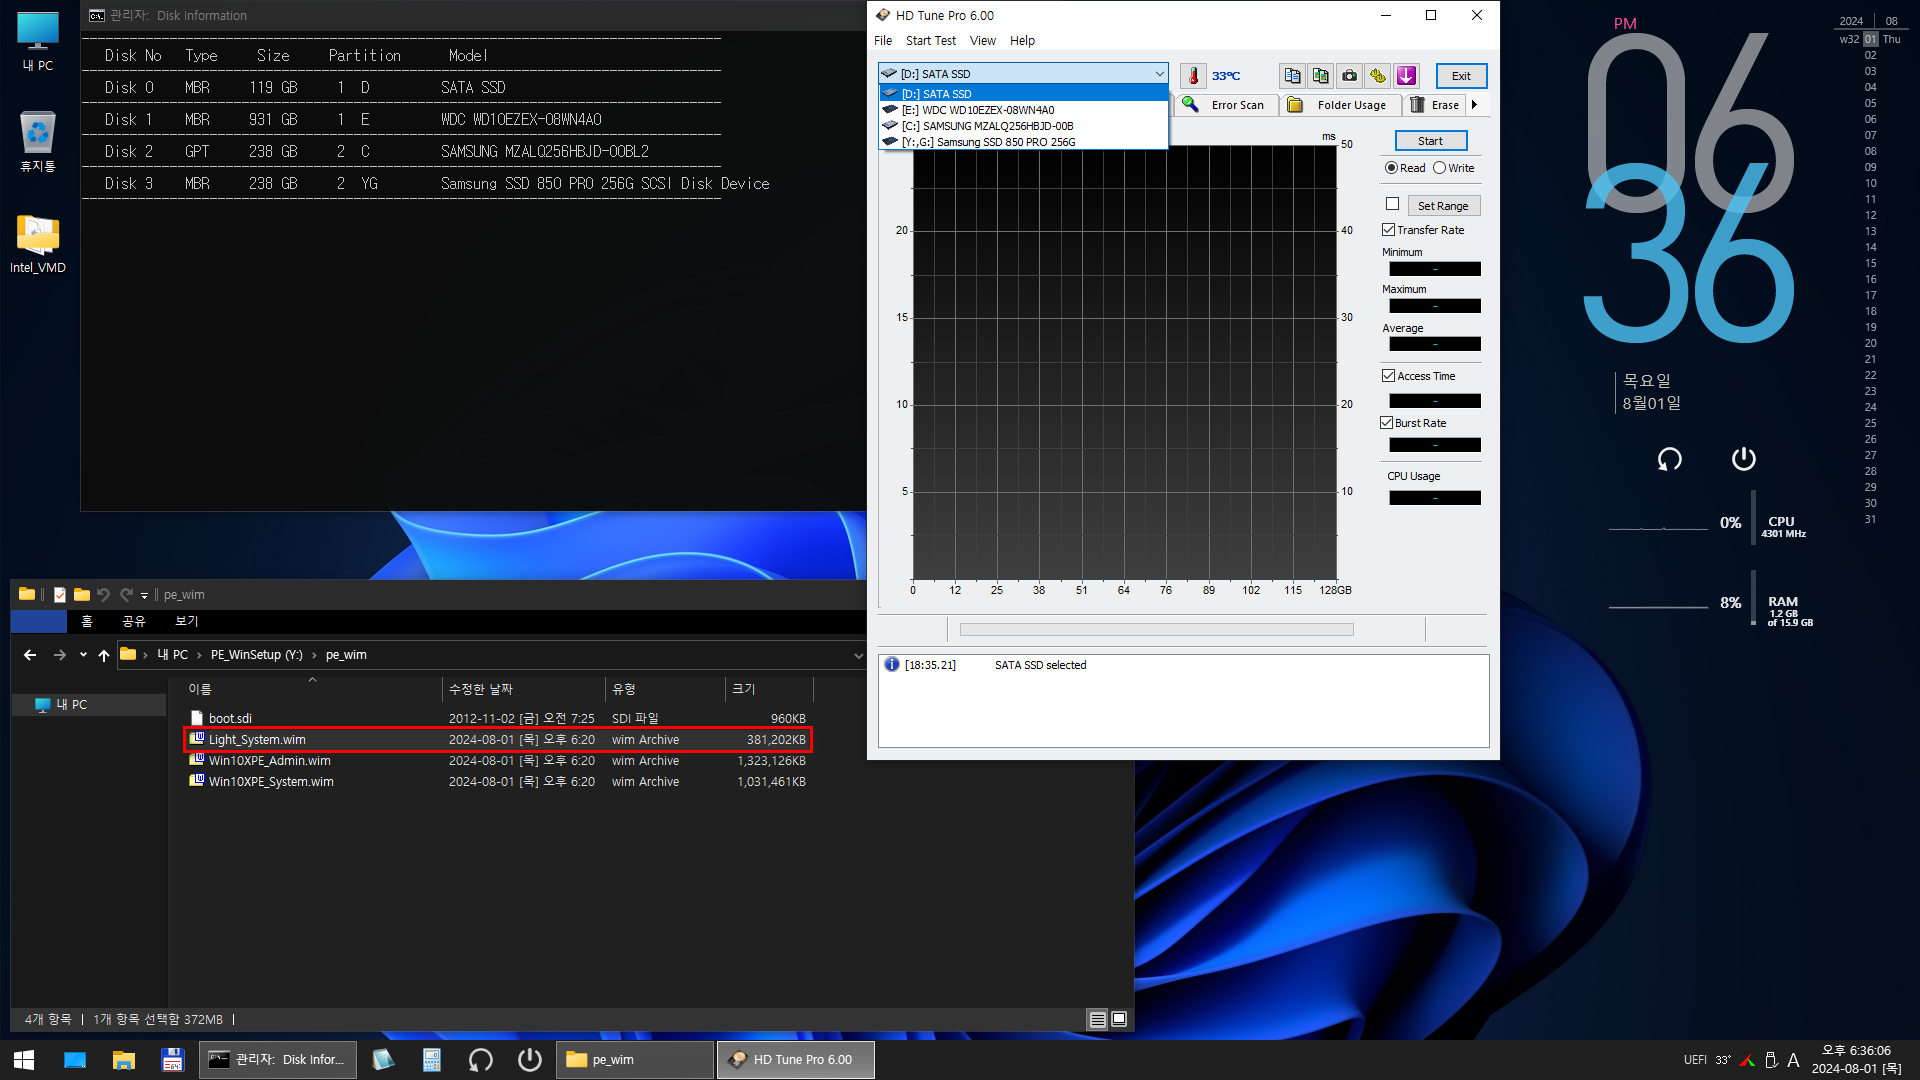
Task: Open explorer 홈 ribbon tab
Action: (x=87, y=621)
